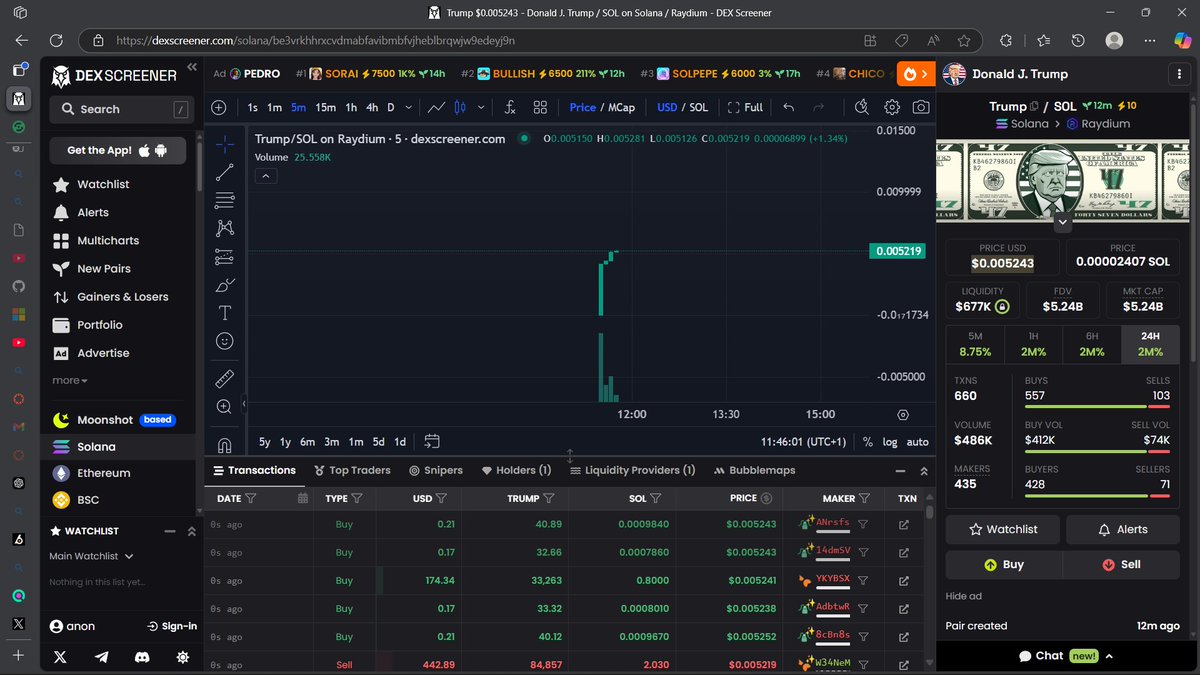Click the Sign-in link
The height and width of the screenshot is (675, 1200).
(172, 626)
